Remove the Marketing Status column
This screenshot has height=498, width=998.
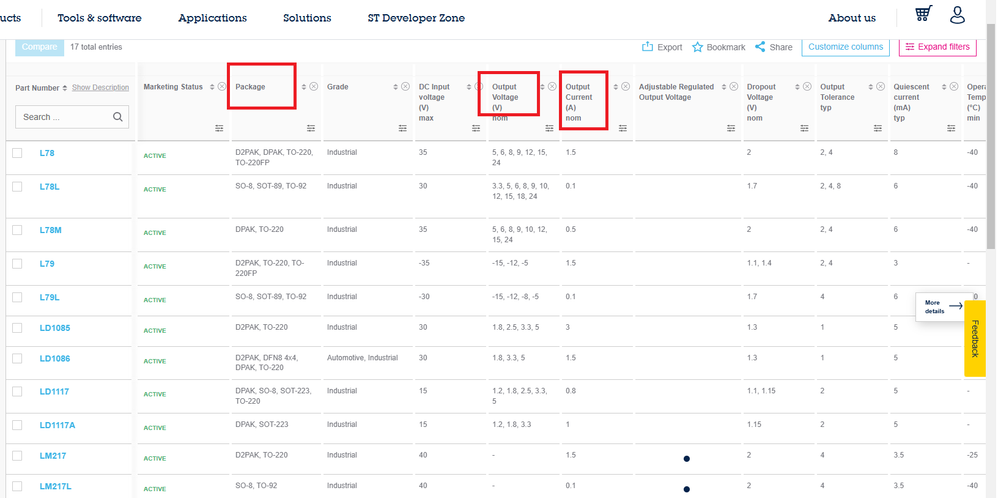coord(221,87)
